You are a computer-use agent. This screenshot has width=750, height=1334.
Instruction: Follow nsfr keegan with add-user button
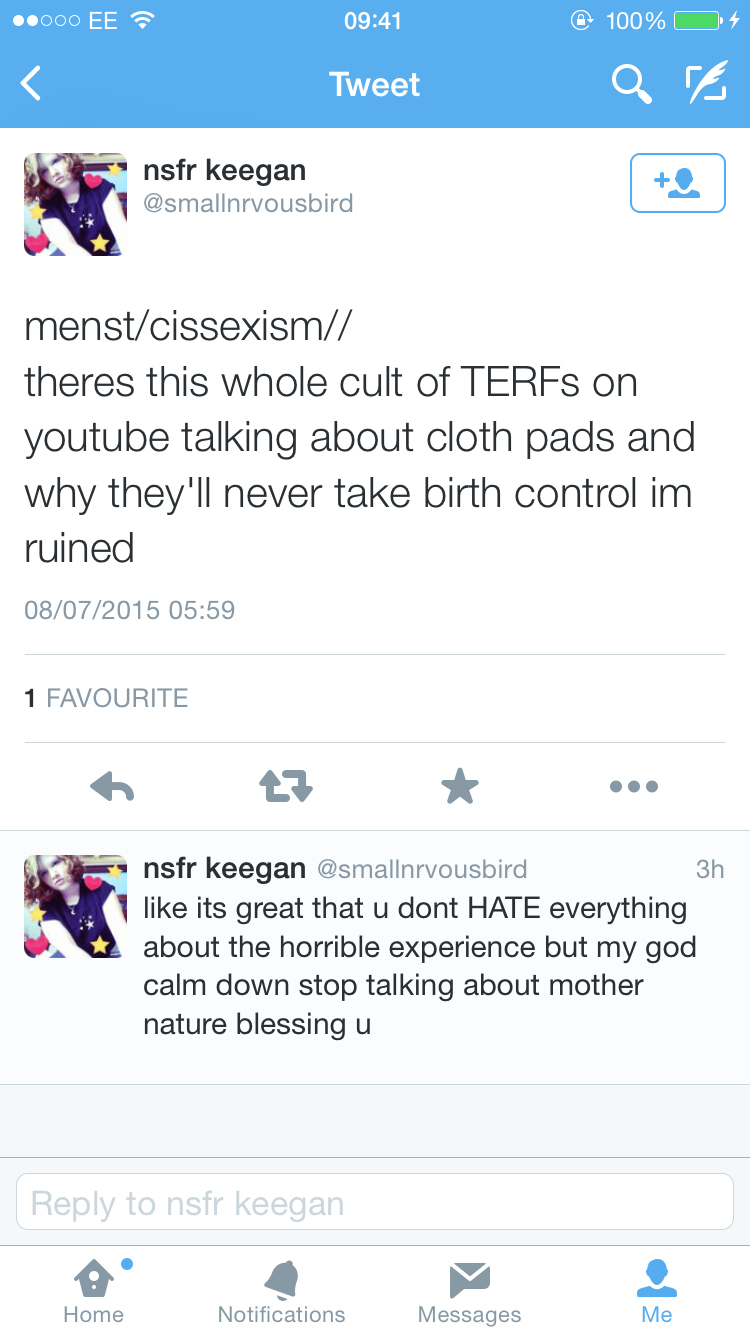pyautogui.click(x=677, y=183)
